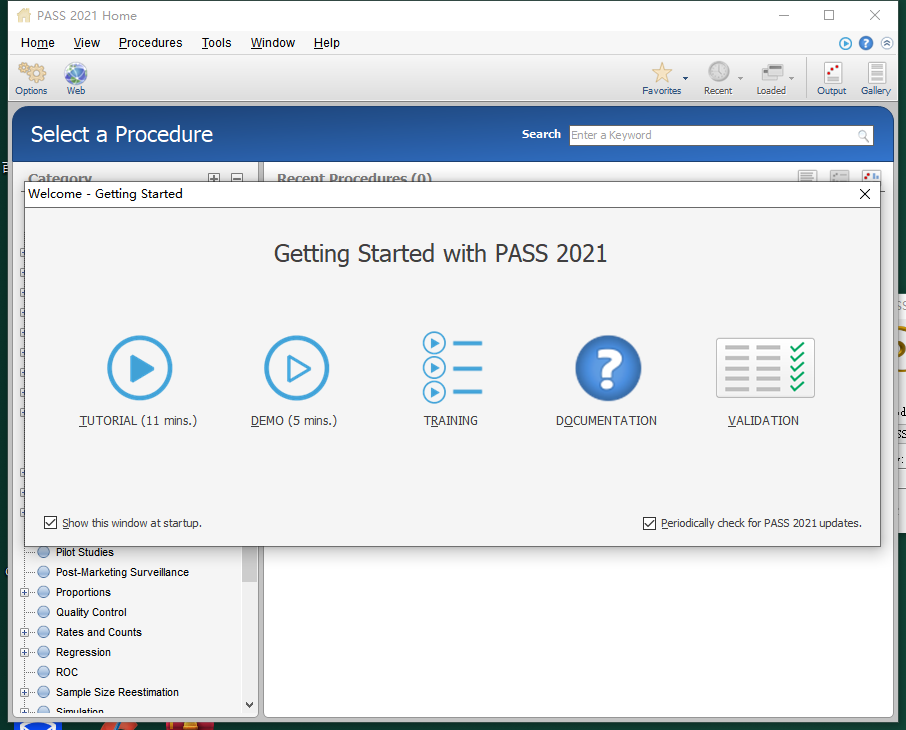
Task: Open the Options gear icon
Action: pos(31,73)
